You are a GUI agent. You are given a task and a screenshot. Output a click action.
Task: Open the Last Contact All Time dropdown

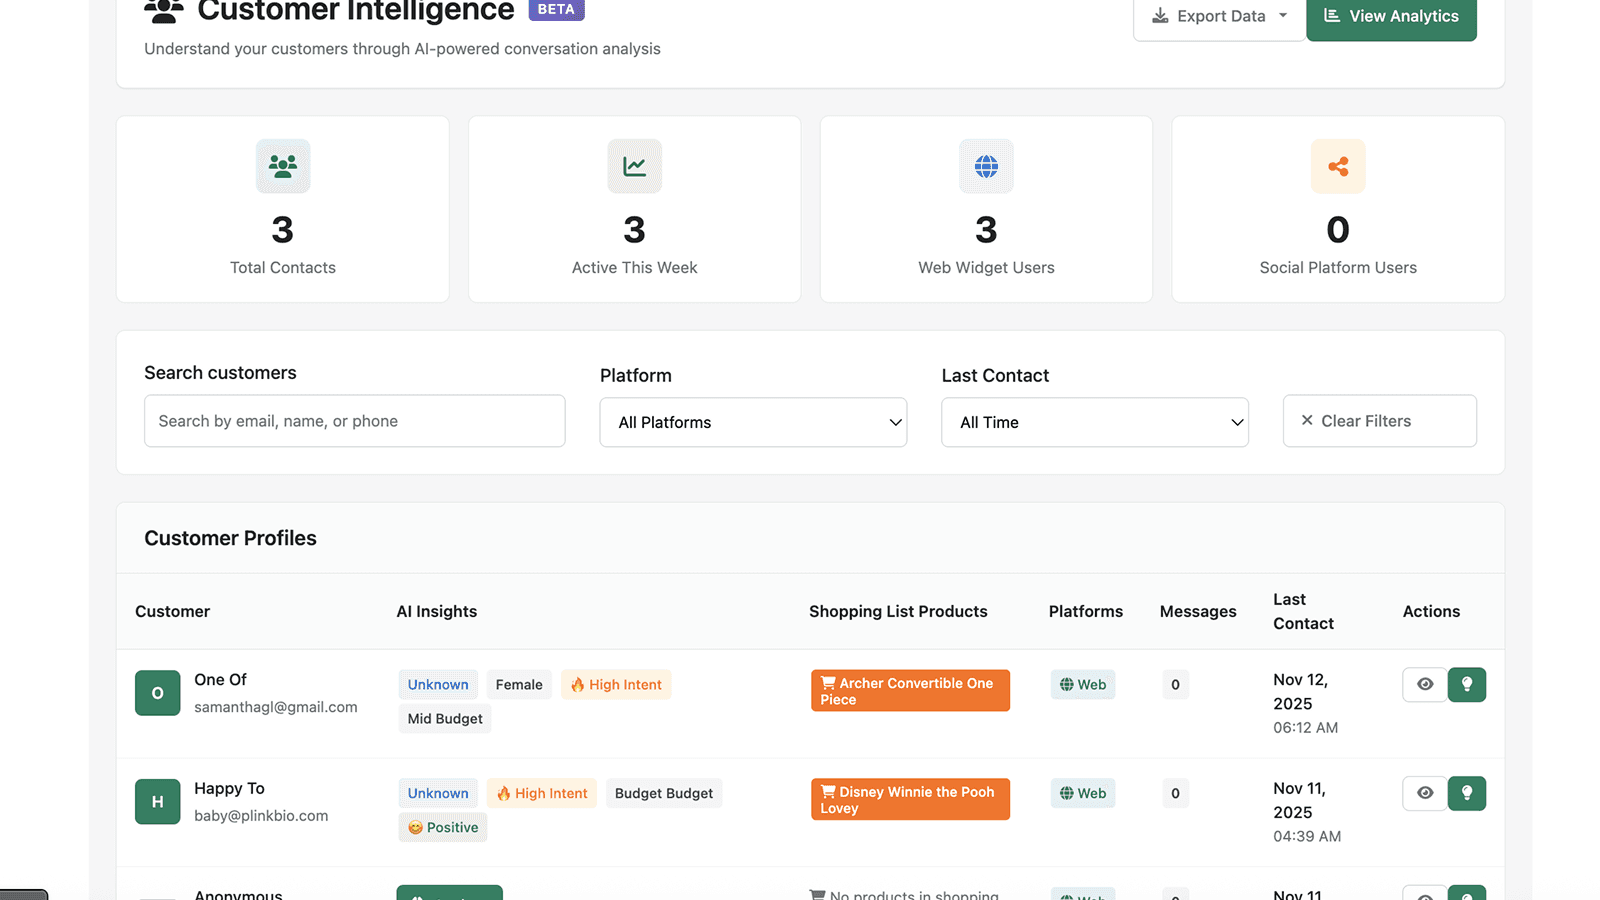coord(1094,422)
